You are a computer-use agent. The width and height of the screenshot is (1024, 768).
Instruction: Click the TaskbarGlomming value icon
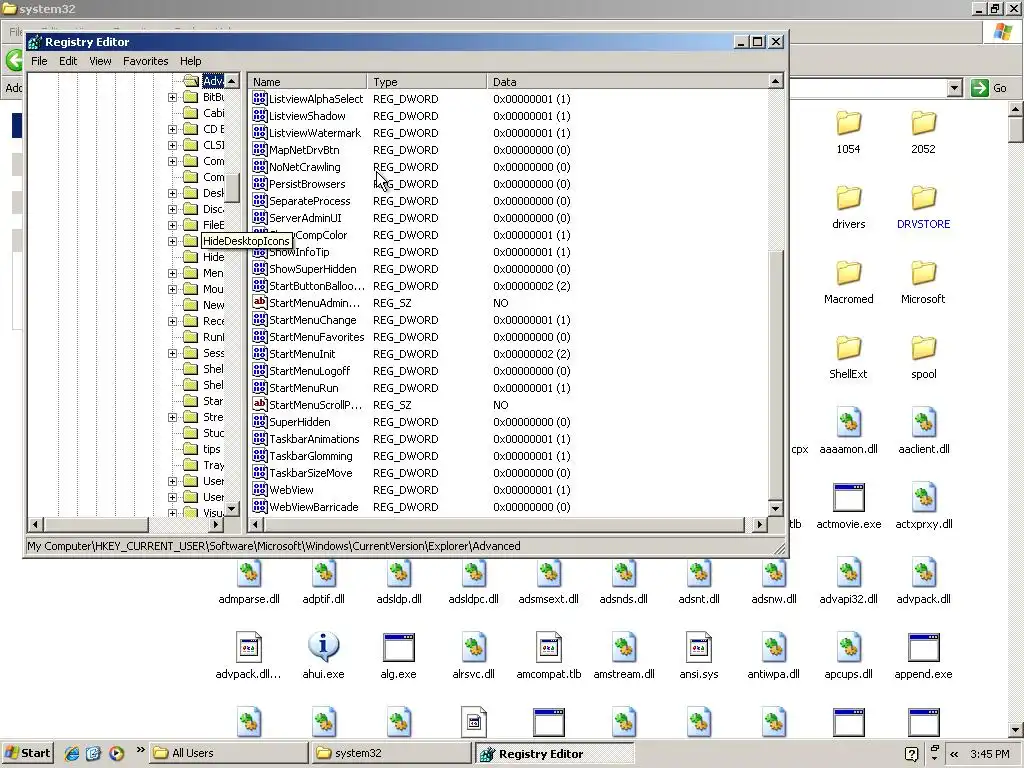[x=259, y=455]
